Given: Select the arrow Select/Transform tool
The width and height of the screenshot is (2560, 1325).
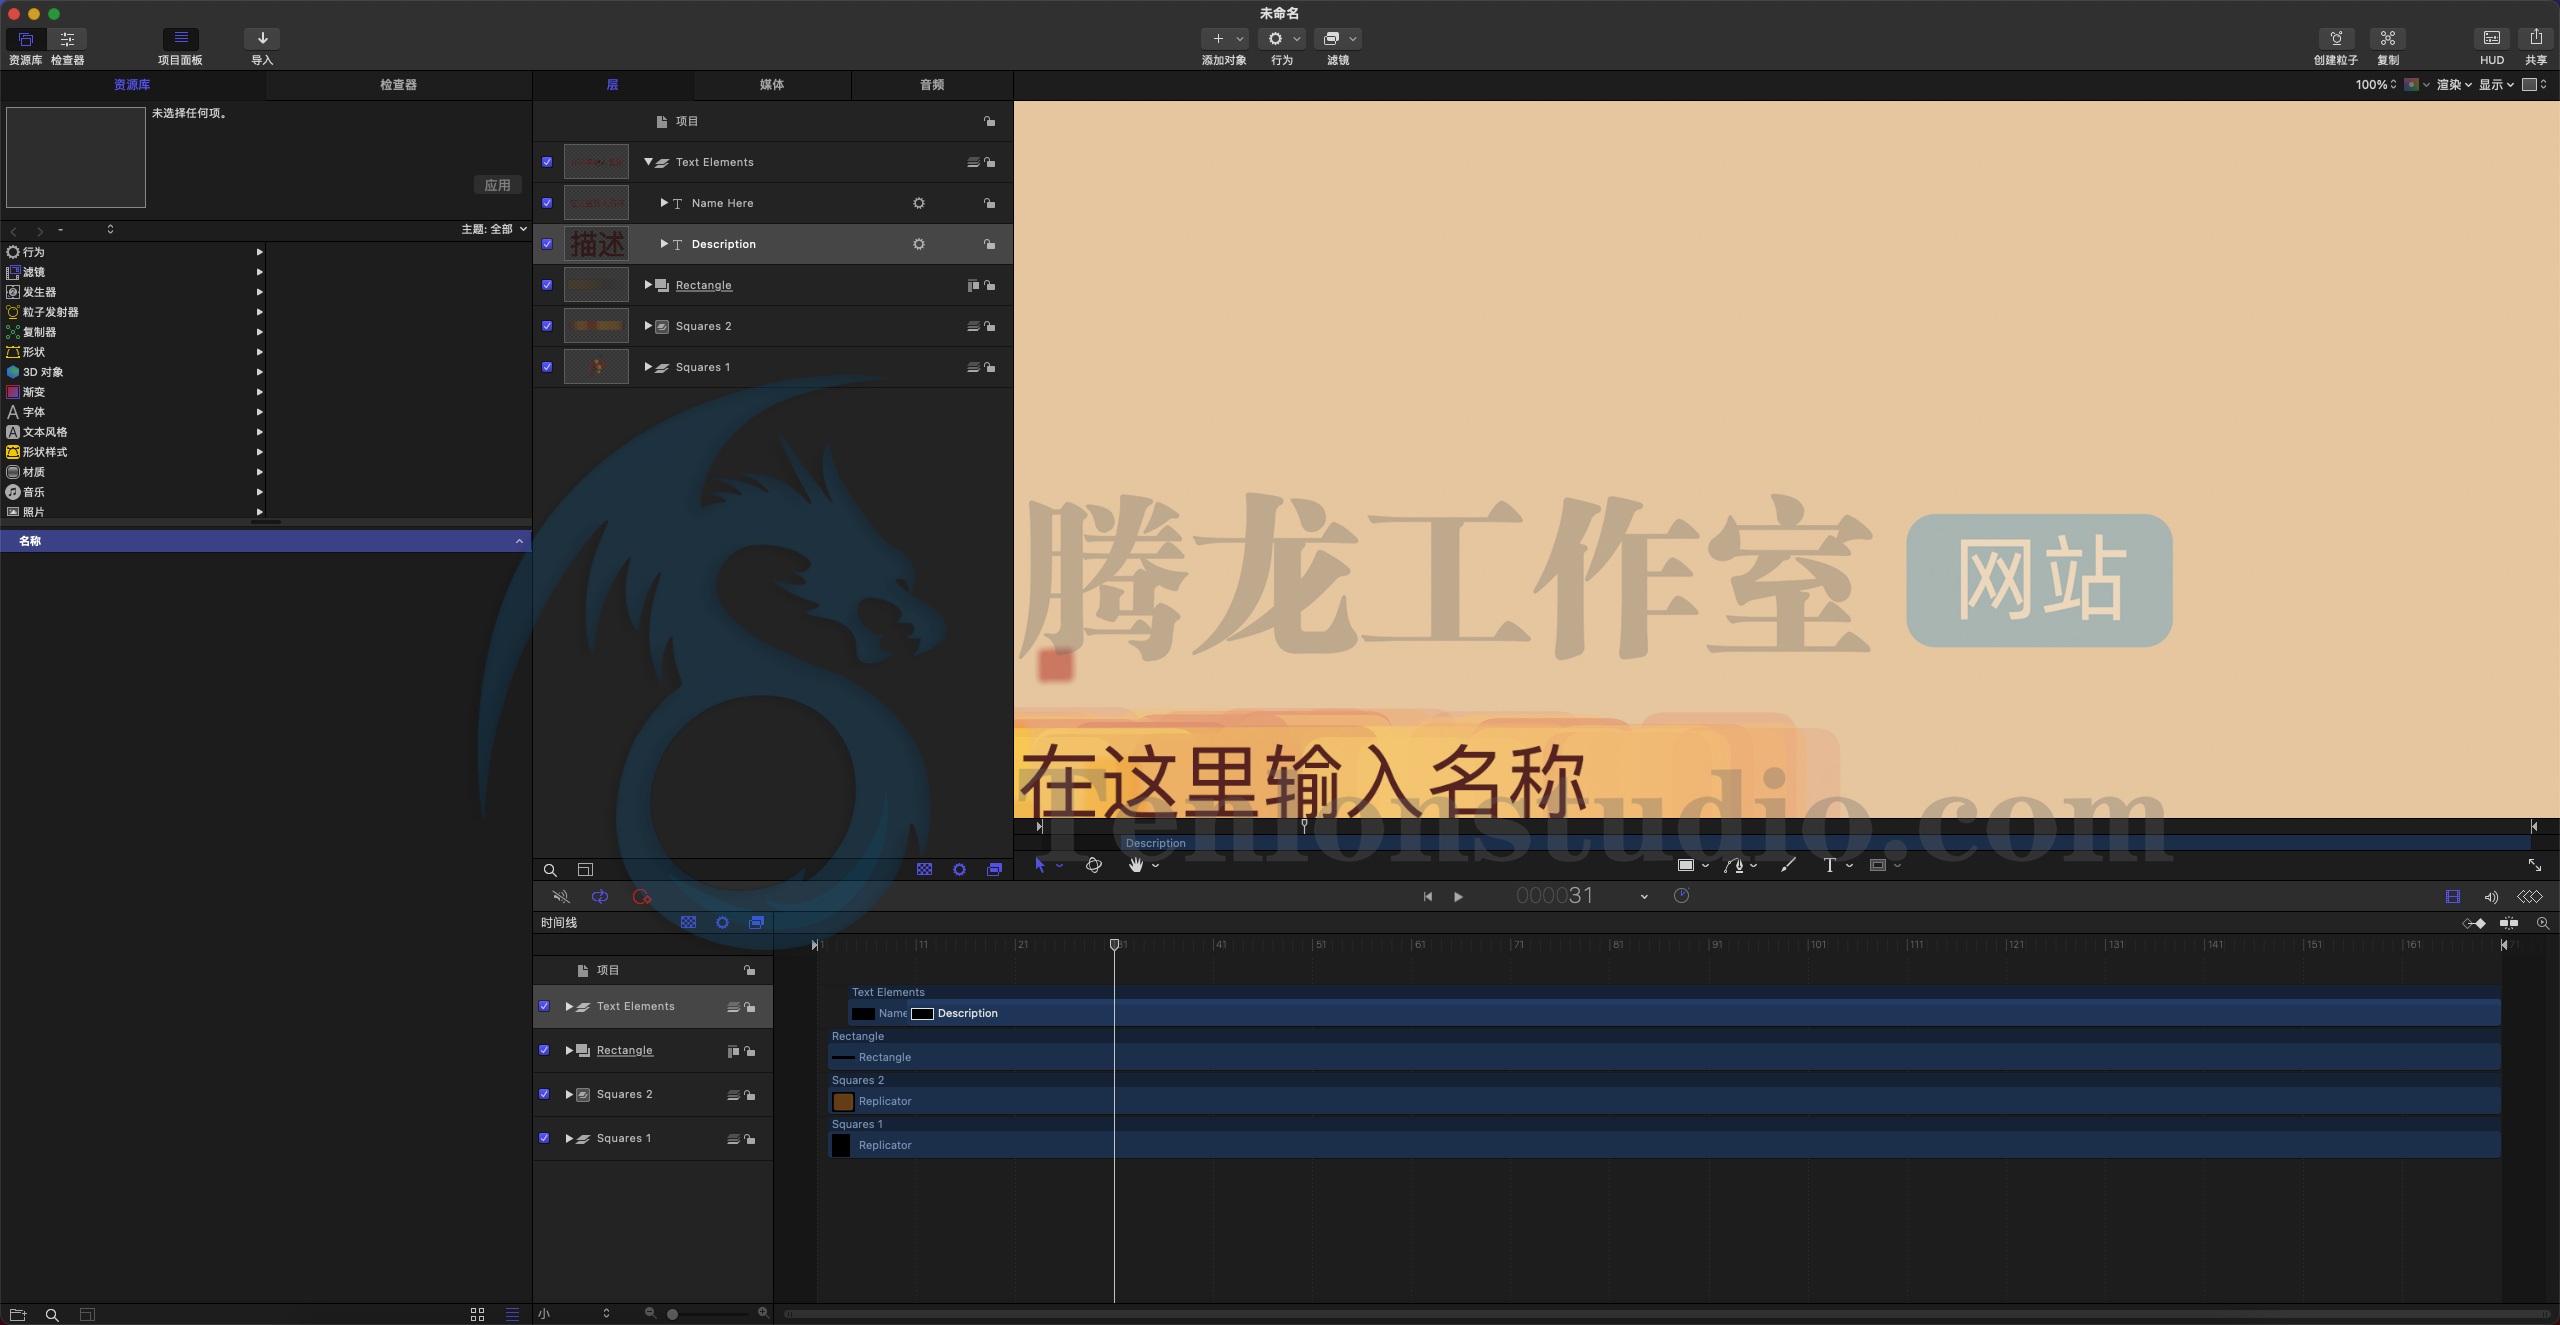Looking at the screenshot, I should (x=1040, y=865).
